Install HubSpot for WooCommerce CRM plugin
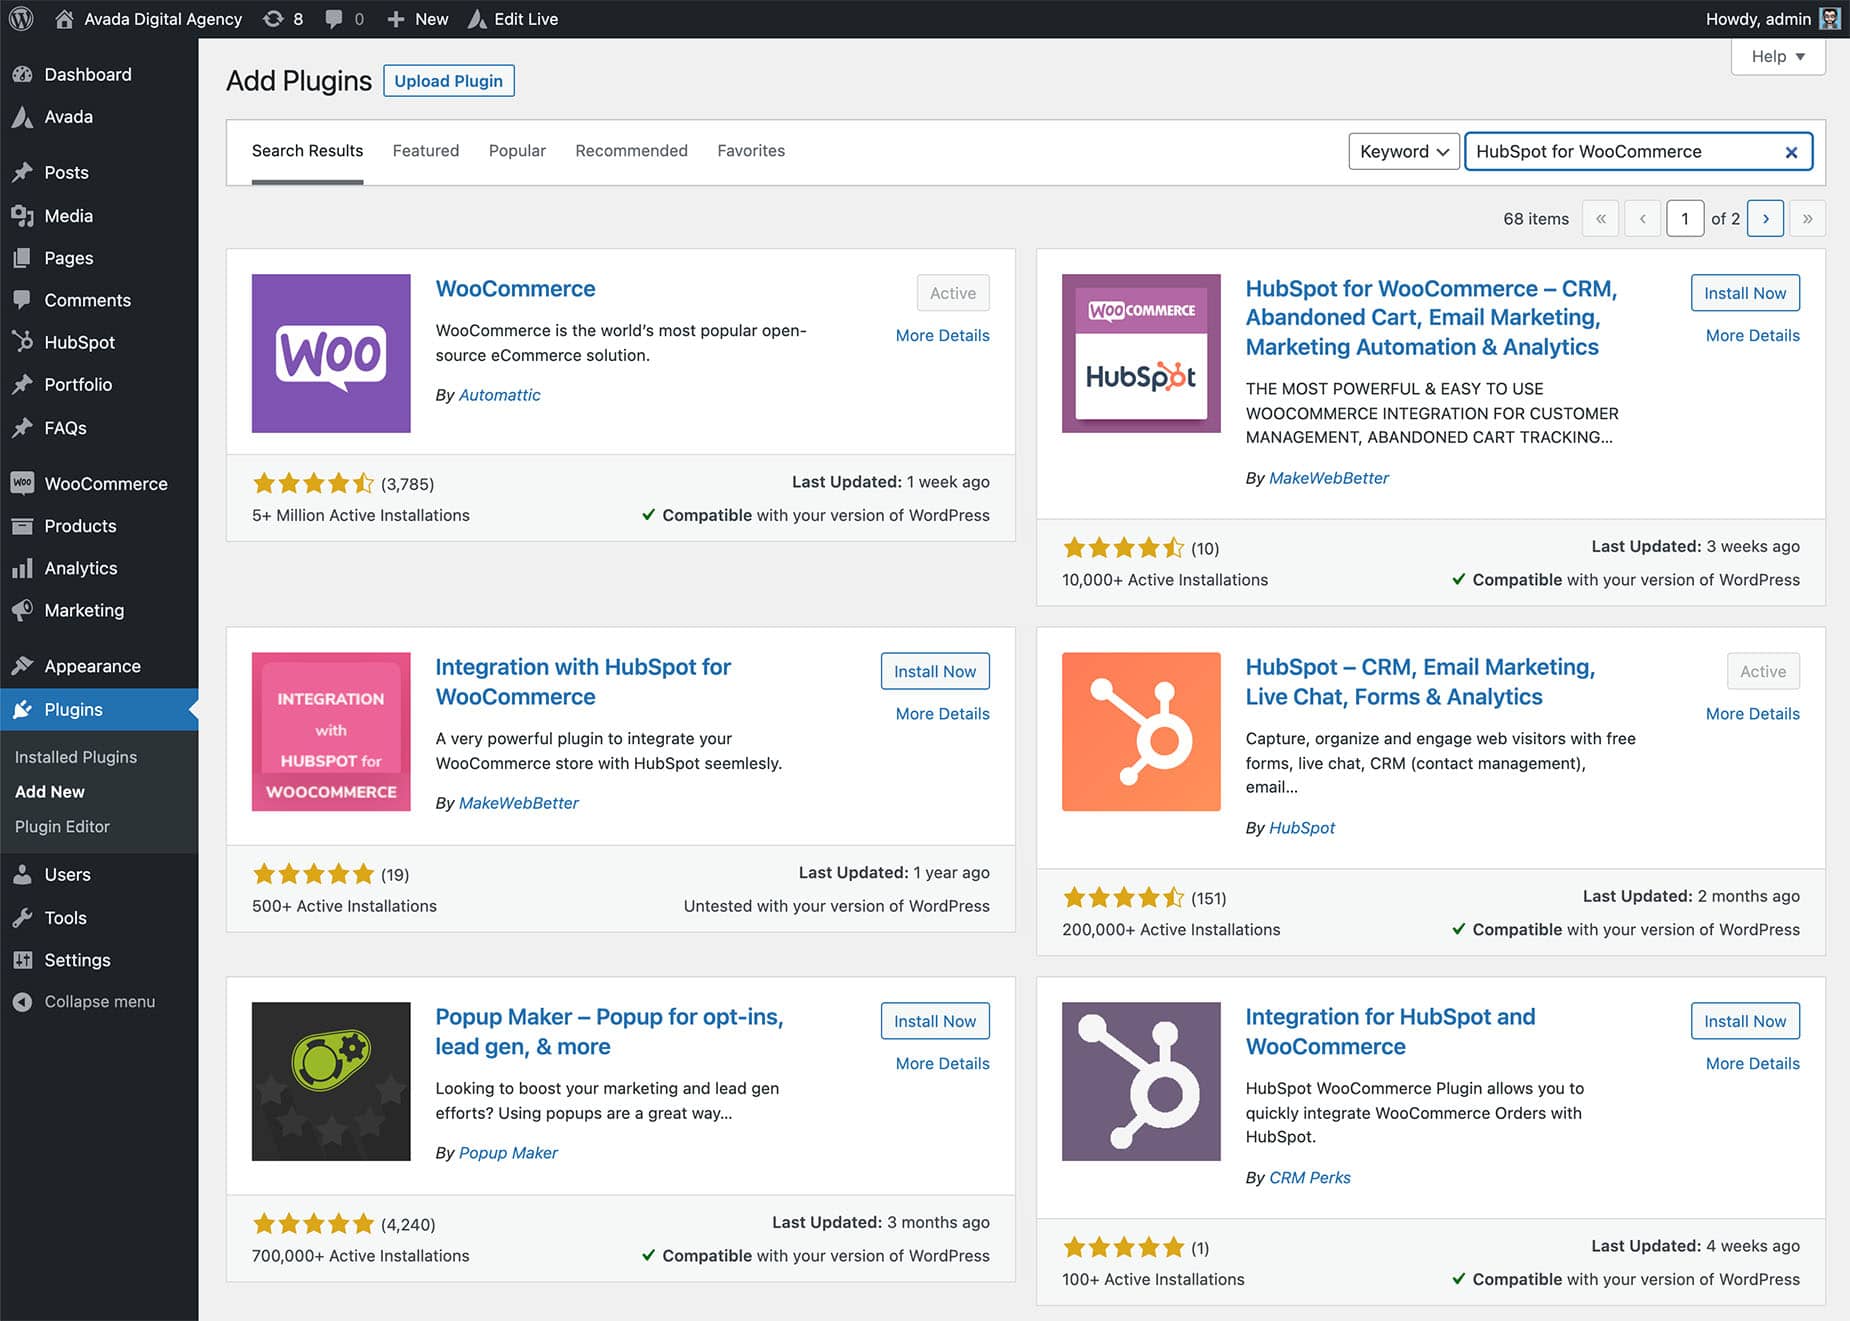This screenshot has height=1321, width=1850. pyautogui.click(x=1745, y=293)
